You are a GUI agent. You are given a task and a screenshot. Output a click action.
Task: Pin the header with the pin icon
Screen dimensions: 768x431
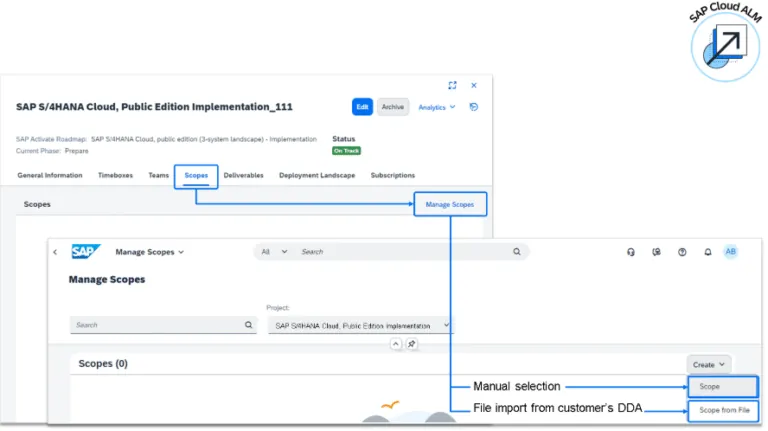(411, 344)
